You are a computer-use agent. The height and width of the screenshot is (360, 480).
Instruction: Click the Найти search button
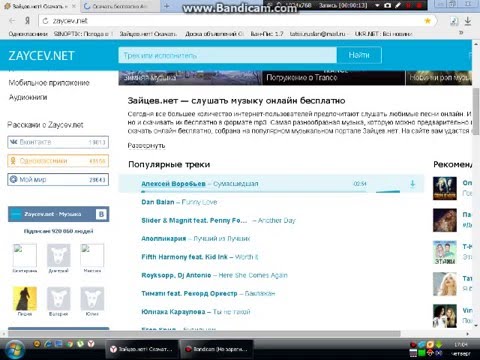click(359, 55)
